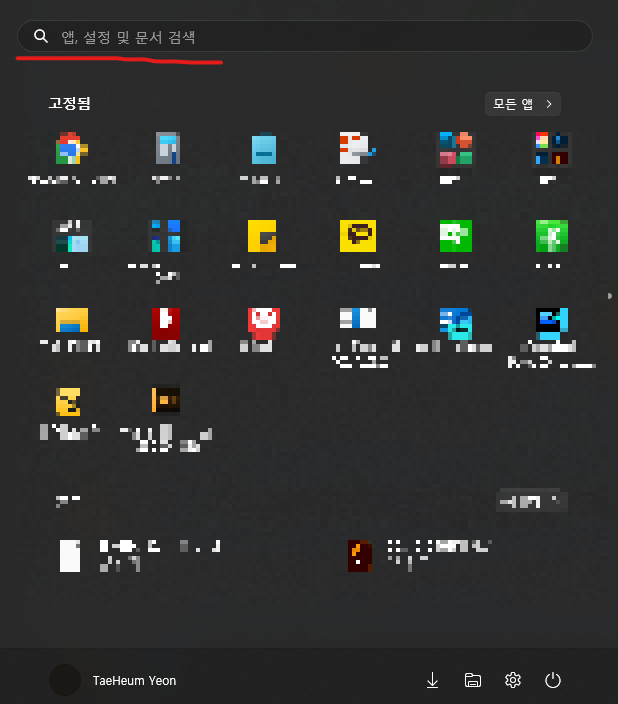This screenshot has height=704, width=618.
Task: Open the grey-and-blue pinned icon beside Chrome
Action: pyautogui.click(x=168, y=148)
